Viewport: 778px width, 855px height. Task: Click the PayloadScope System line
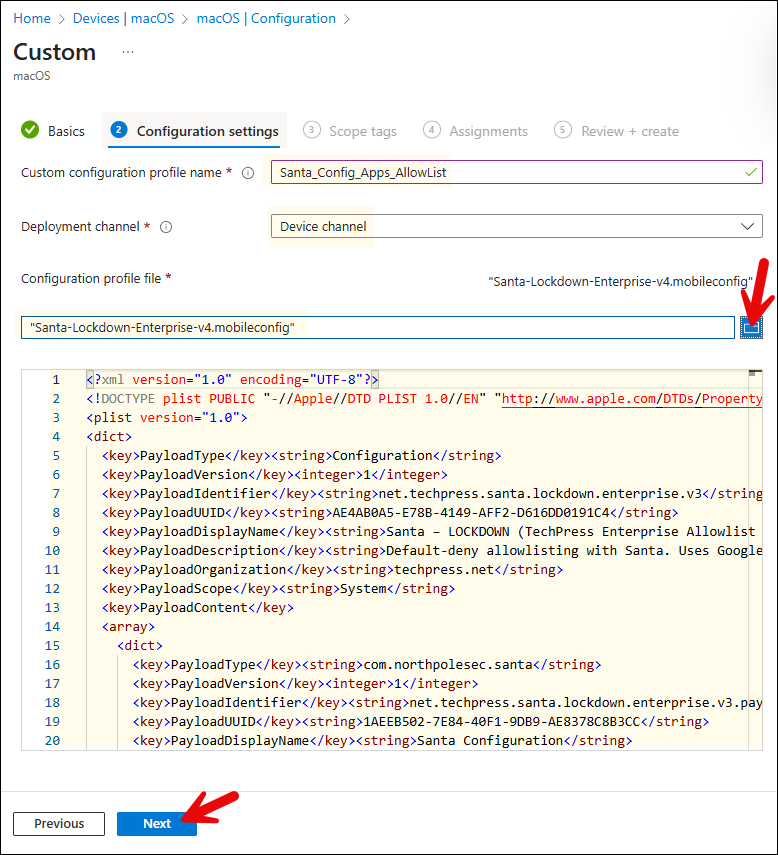279,589
